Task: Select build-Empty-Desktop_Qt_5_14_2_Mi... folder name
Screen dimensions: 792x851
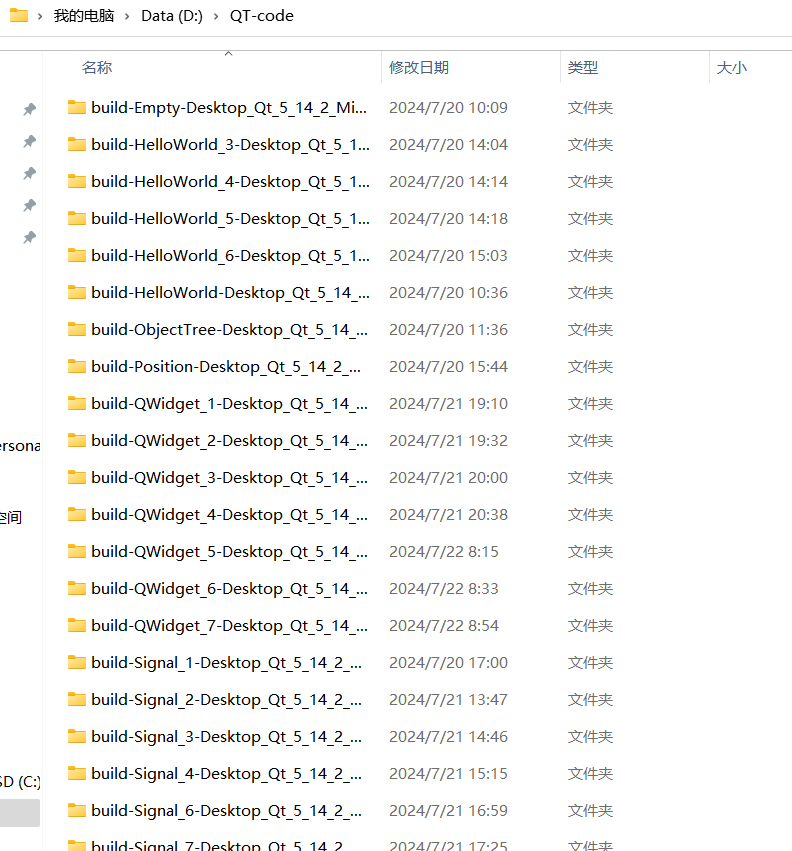Action: [229, 107]
